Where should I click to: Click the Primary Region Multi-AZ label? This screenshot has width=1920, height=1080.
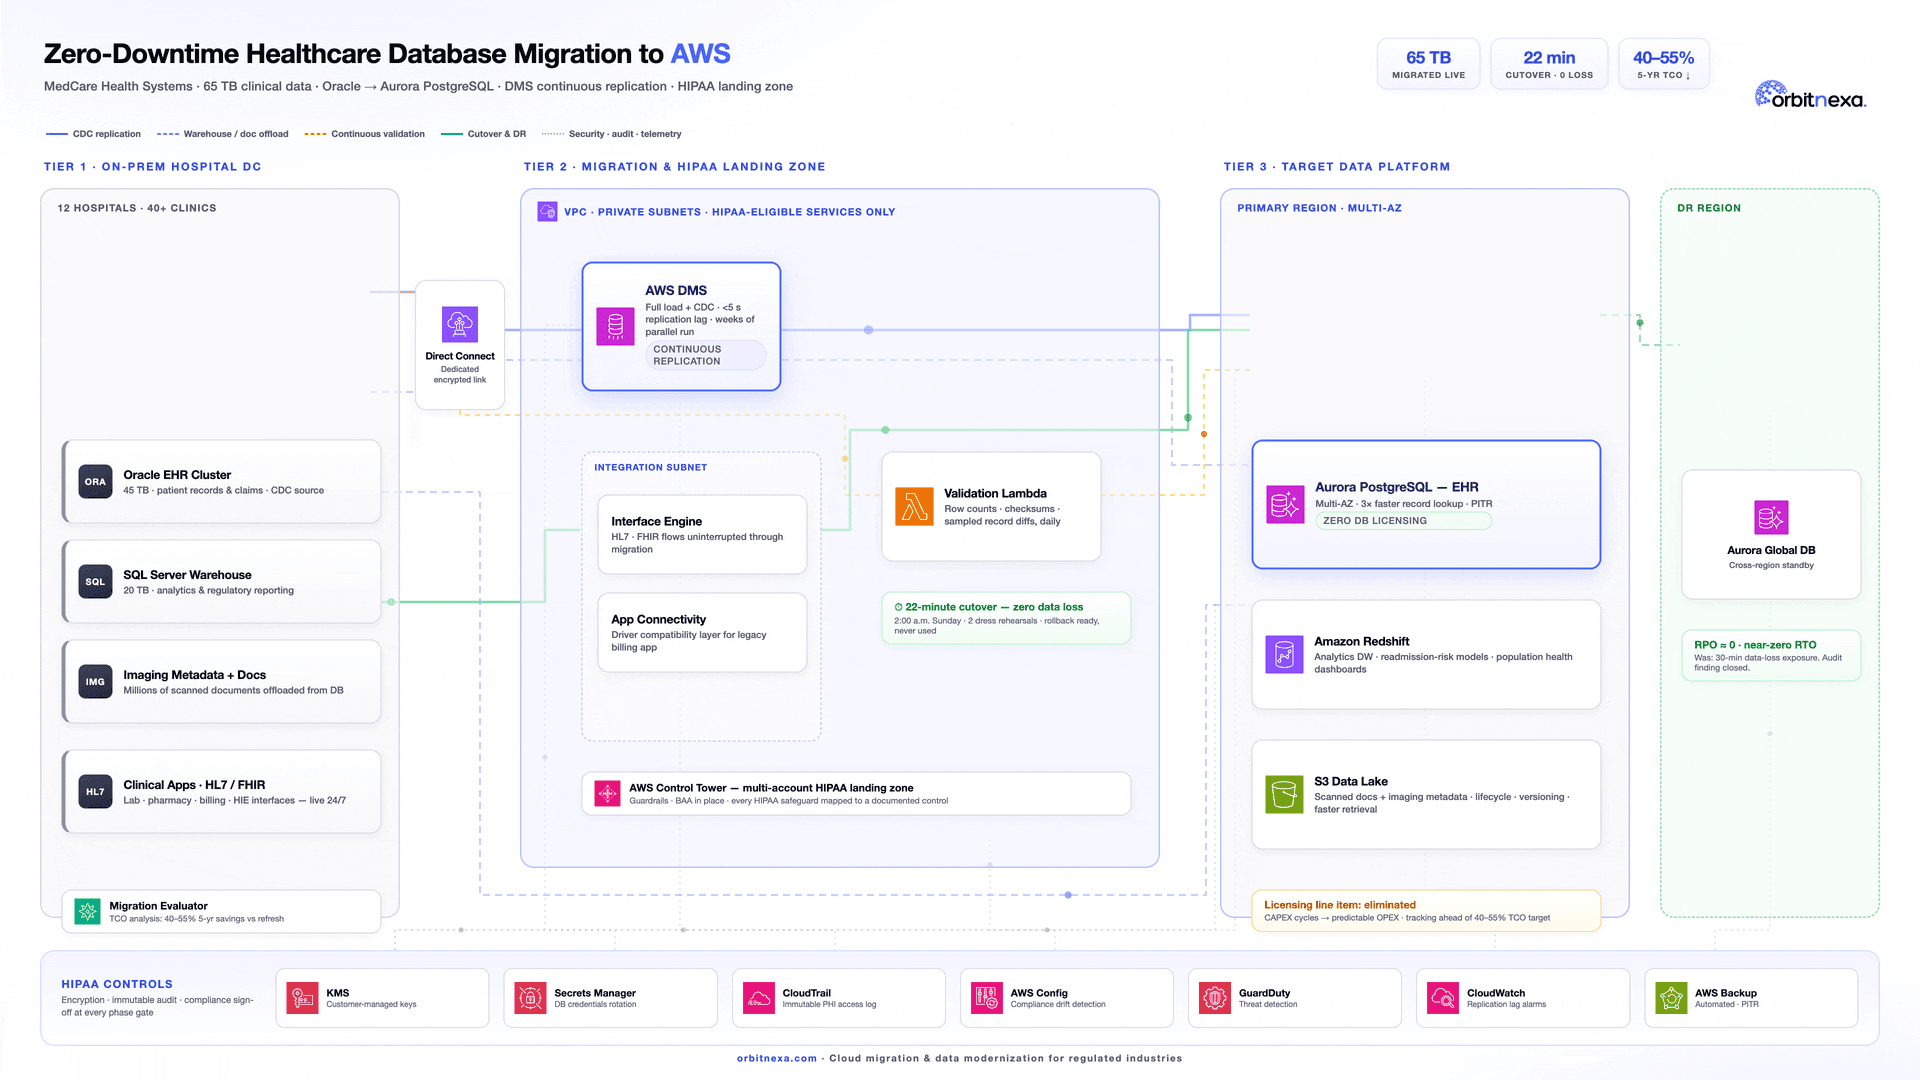point(1319,208)
